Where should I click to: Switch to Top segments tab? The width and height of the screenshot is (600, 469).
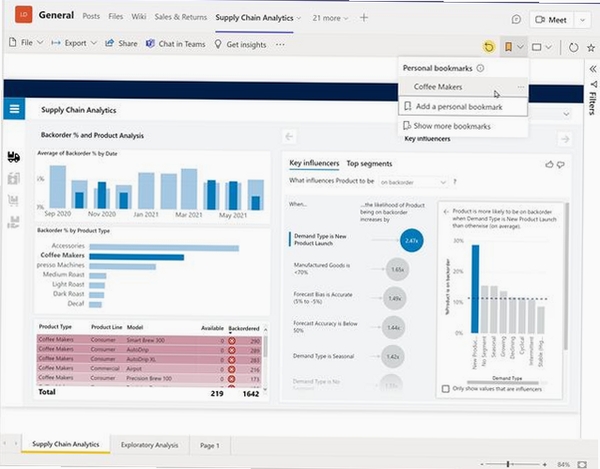pyautogui.click(x=369, y=164)
